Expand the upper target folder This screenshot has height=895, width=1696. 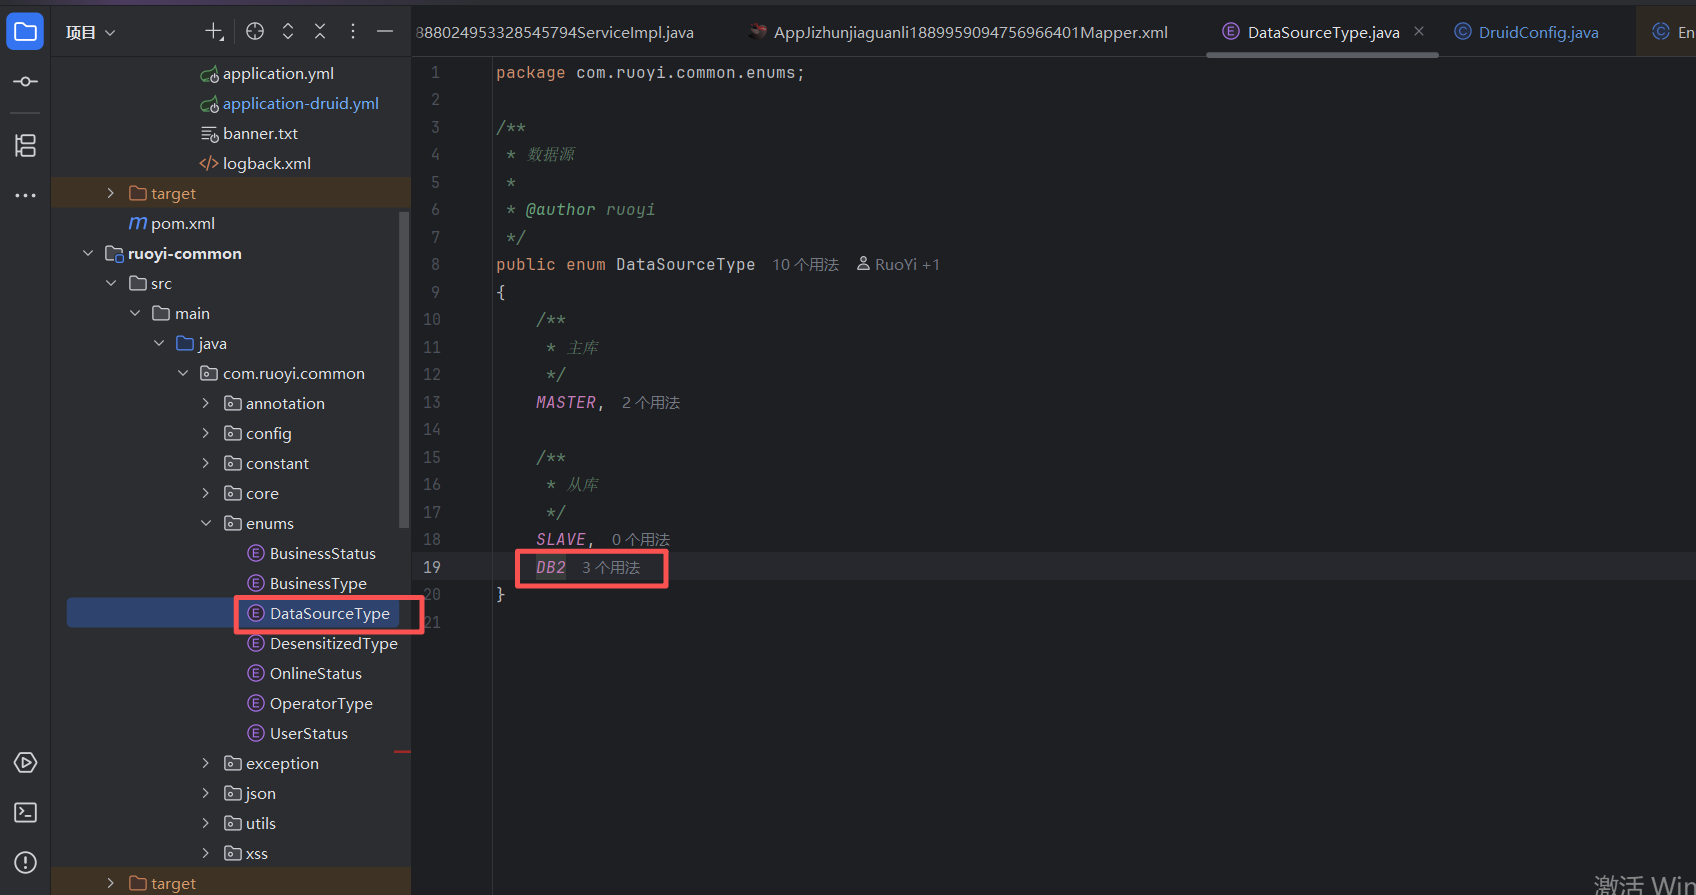[x=111, y=194]
